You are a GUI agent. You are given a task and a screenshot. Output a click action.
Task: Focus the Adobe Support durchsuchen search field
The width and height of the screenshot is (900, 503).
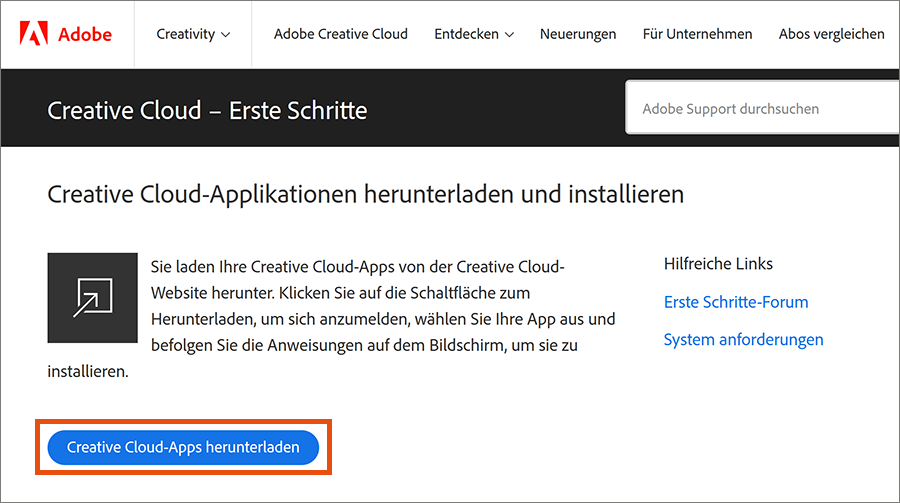760,108
